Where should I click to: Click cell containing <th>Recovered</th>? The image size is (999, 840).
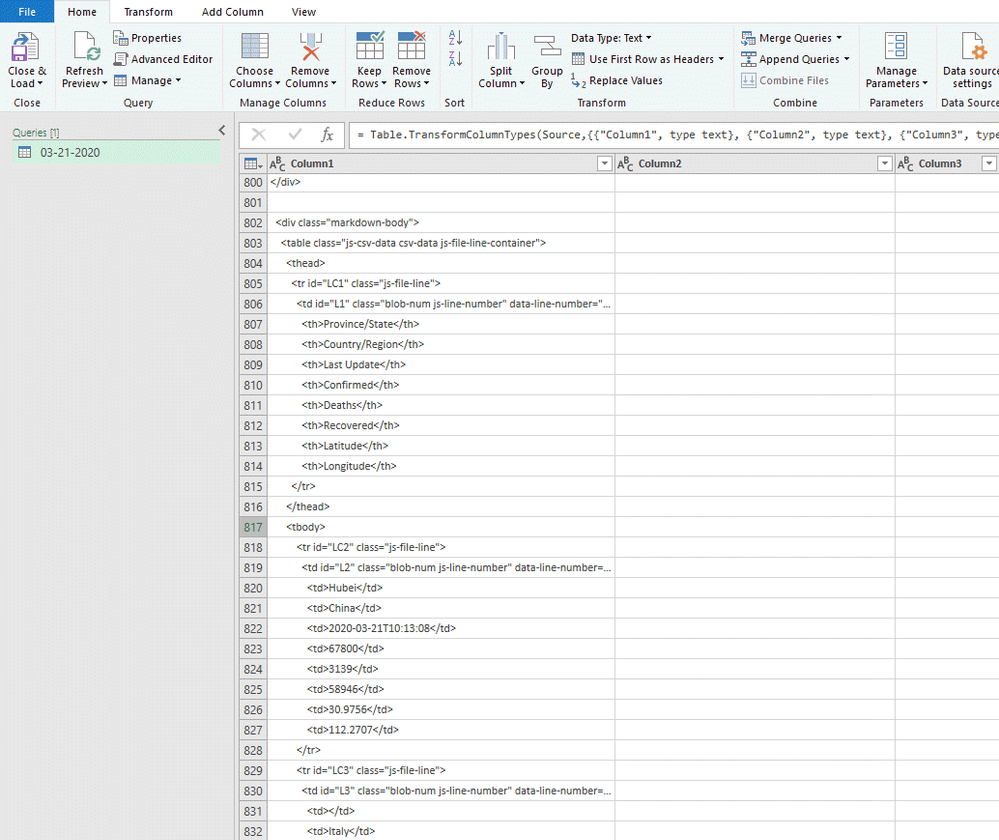point(441,426)
